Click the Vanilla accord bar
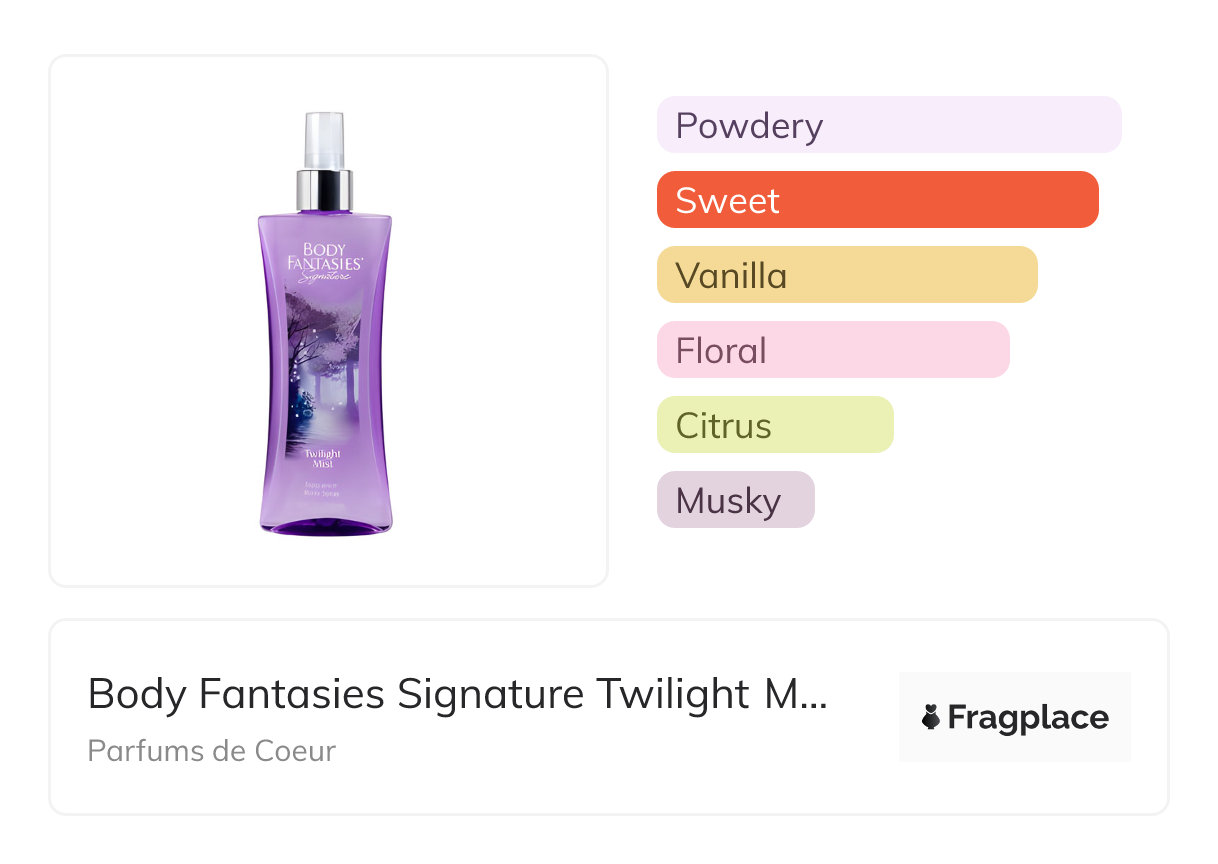Viewport: 1218px width, 864px height. pos(846,275)
